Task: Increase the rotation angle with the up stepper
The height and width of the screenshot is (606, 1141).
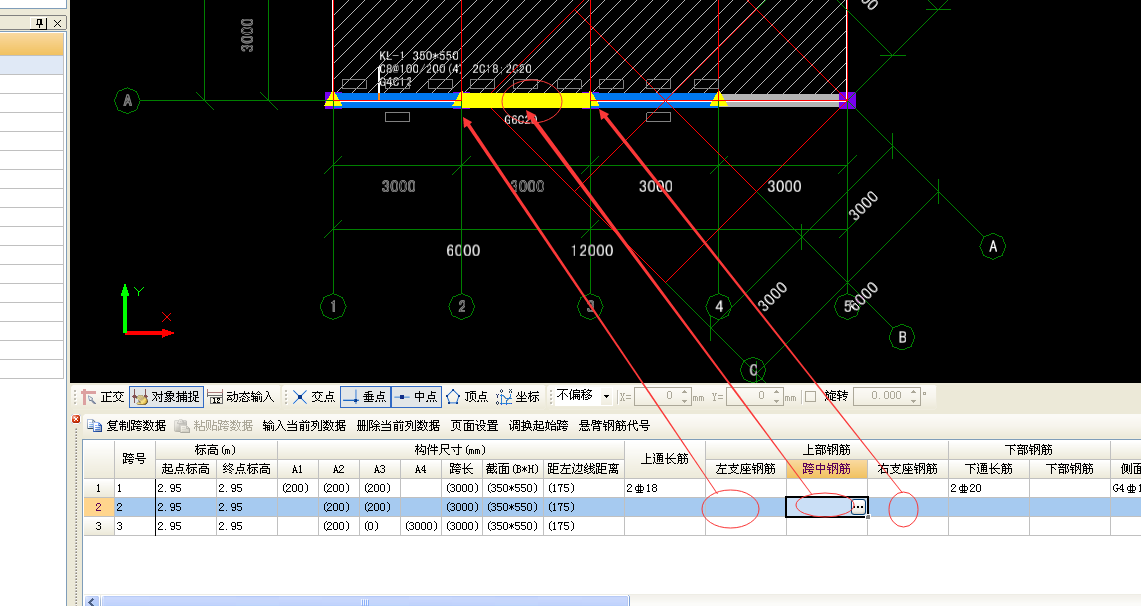Action: [914, 392]
